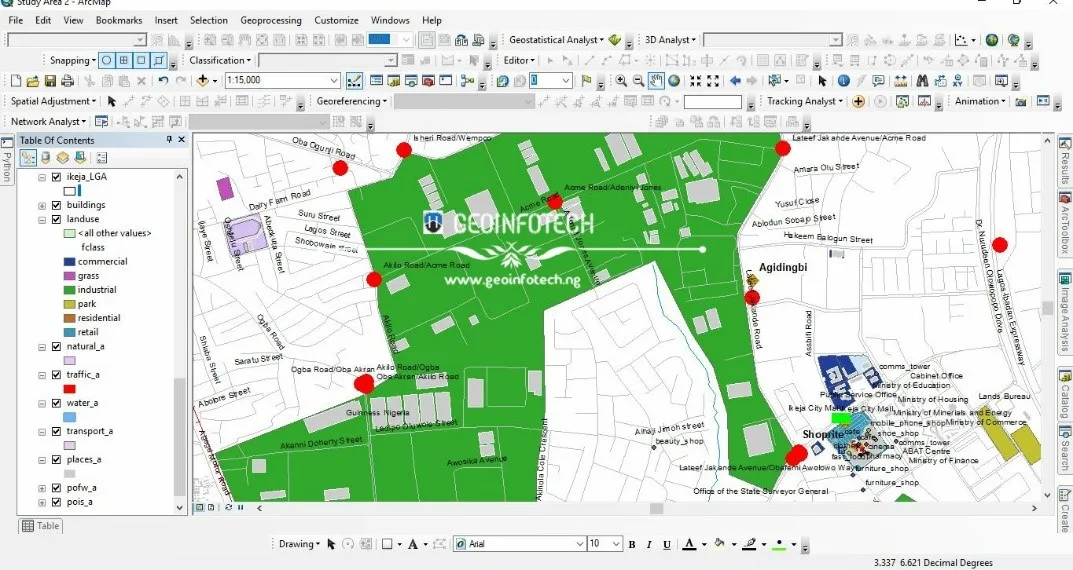Hide the water_a layer

[57, 403]
